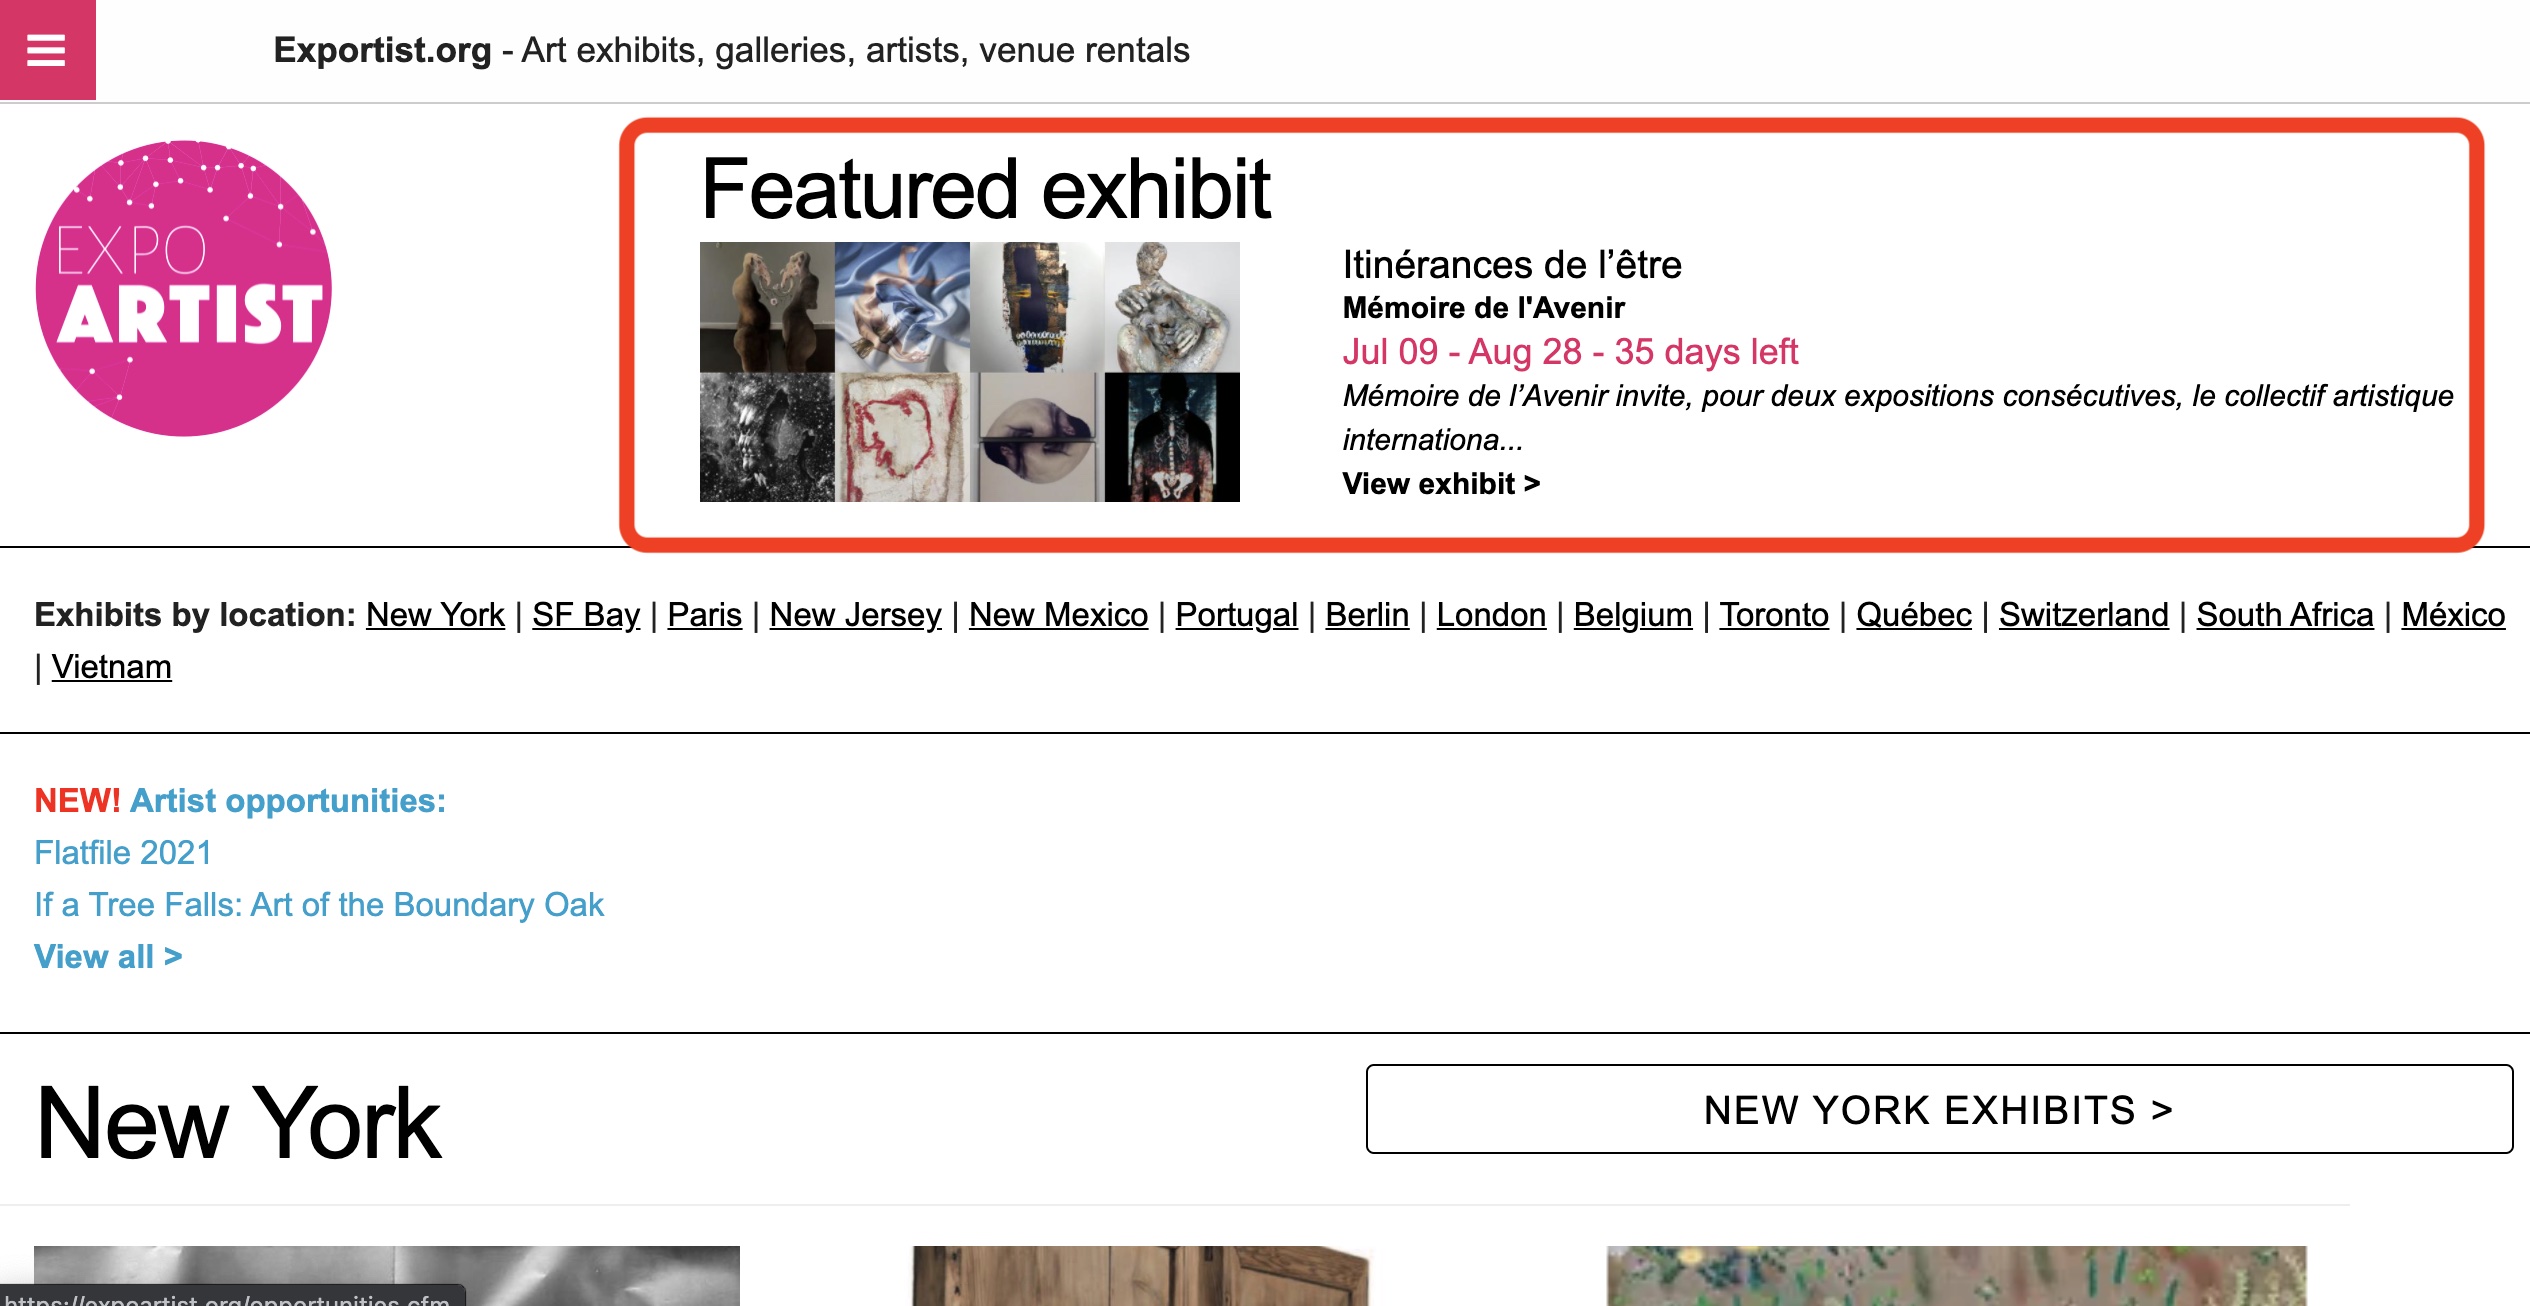Click the View exhibit link
This screenshot has width=2530, height=1306.
[x=1441, y=484]
